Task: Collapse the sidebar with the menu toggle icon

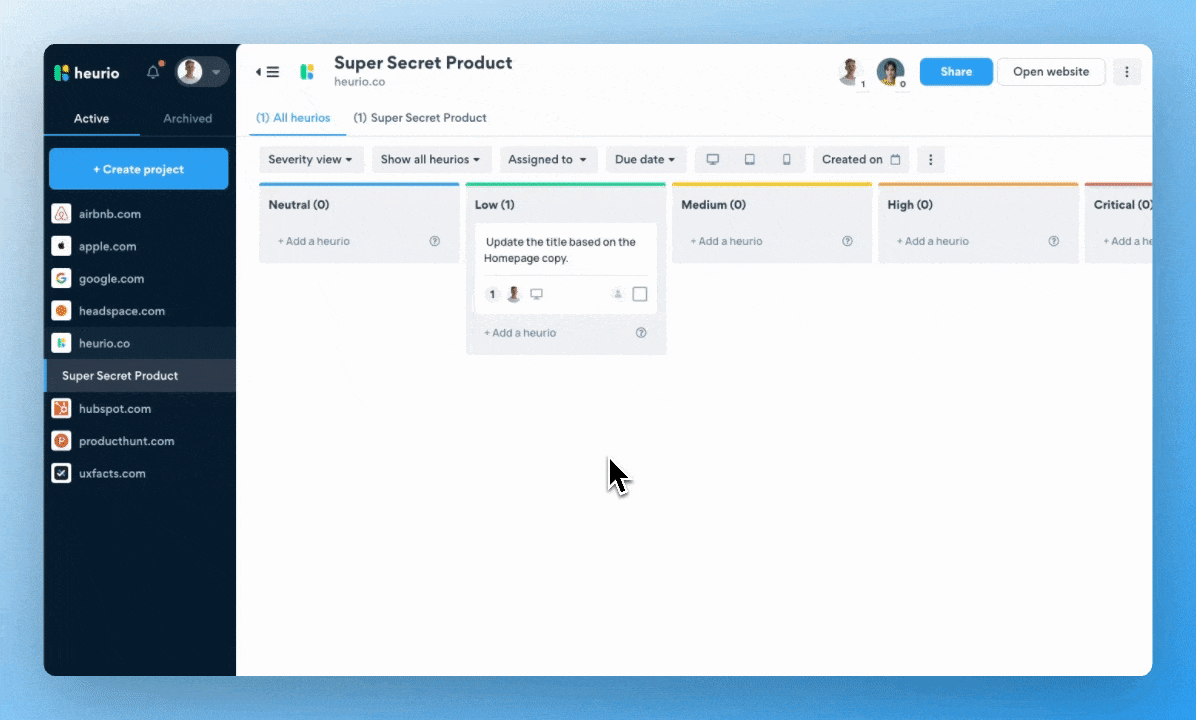Action: [267, 72]
